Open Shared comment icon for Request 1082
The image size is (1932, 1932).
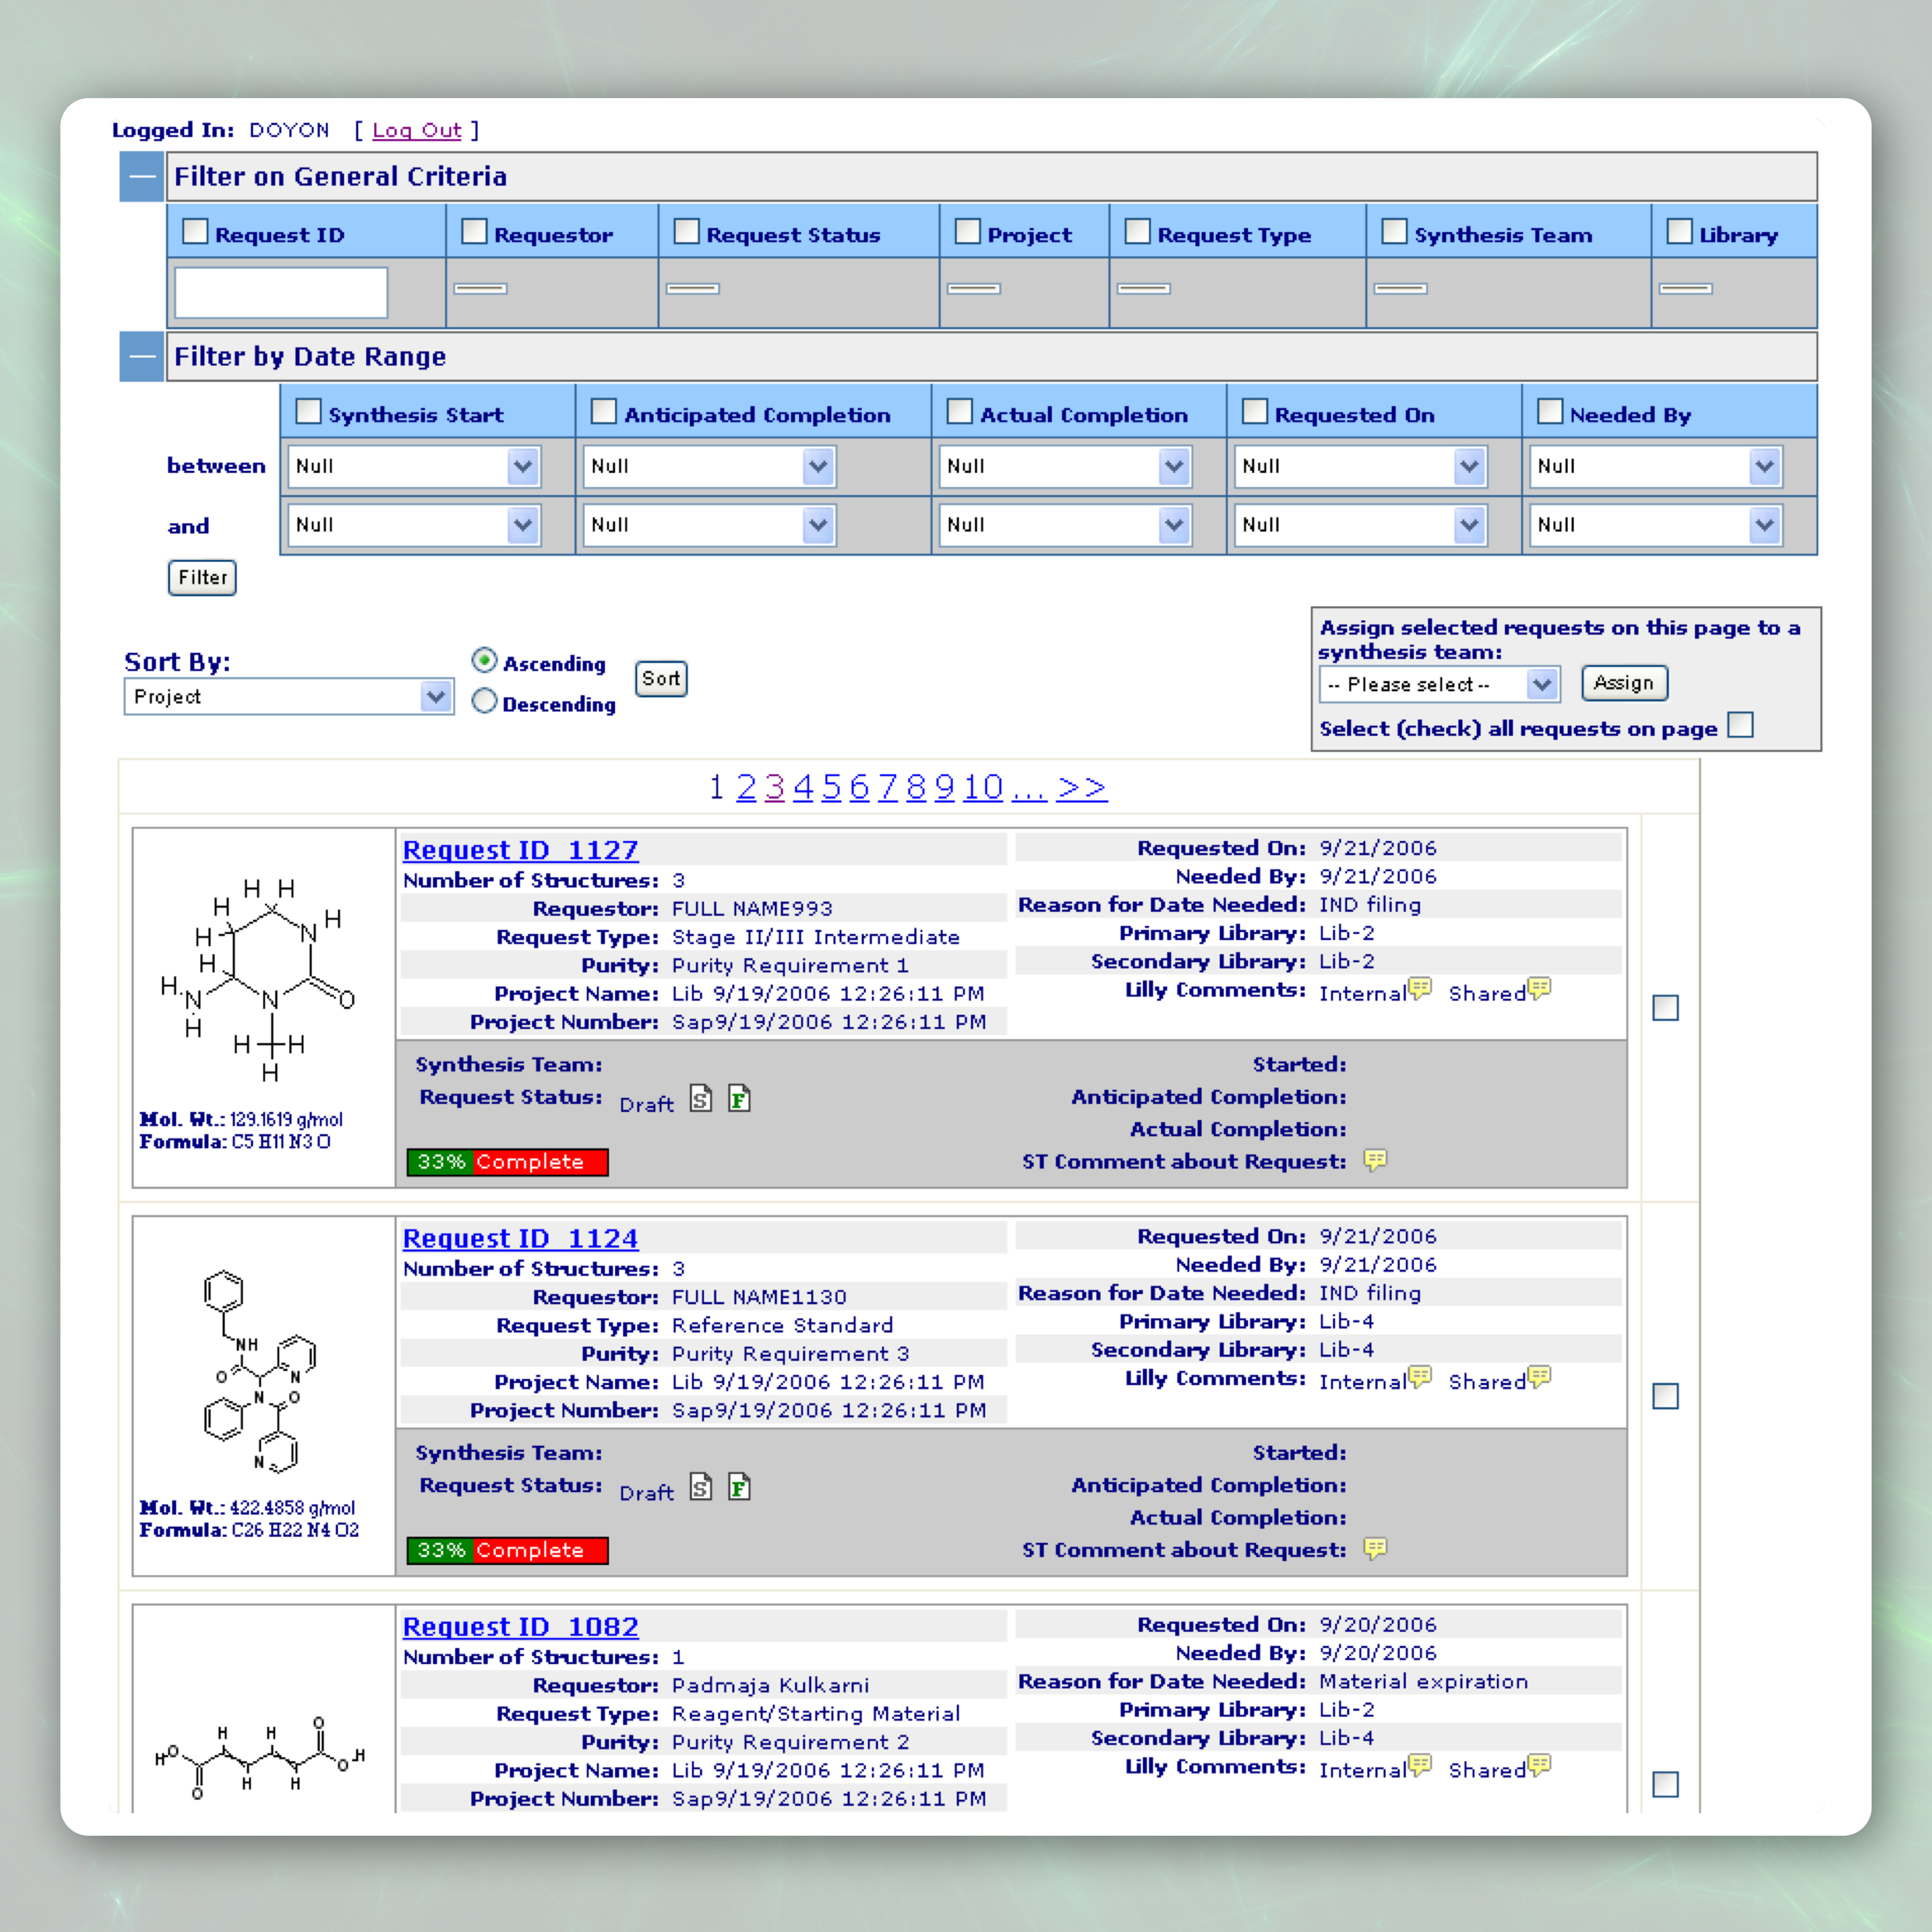[x=1539, y=1765]
